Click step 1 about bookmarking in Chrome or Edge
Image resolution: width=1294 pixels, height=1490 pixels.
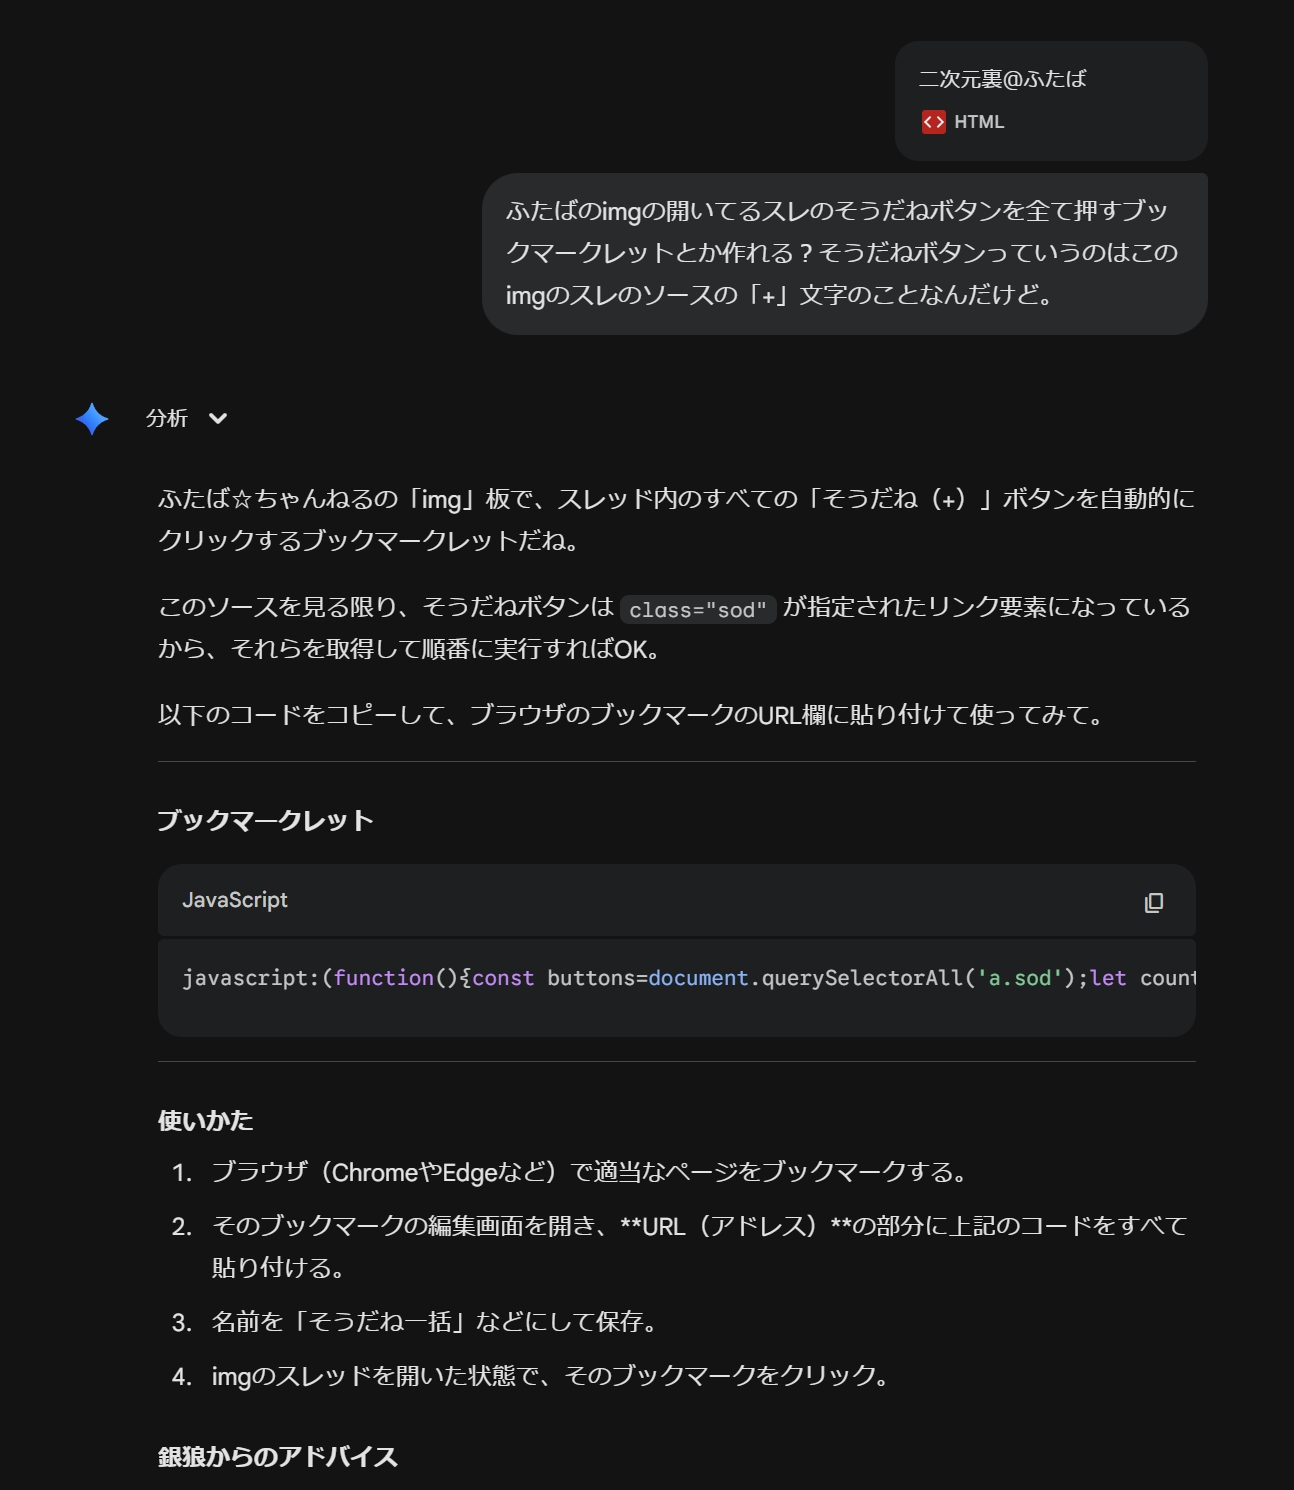pos(590,1172)
